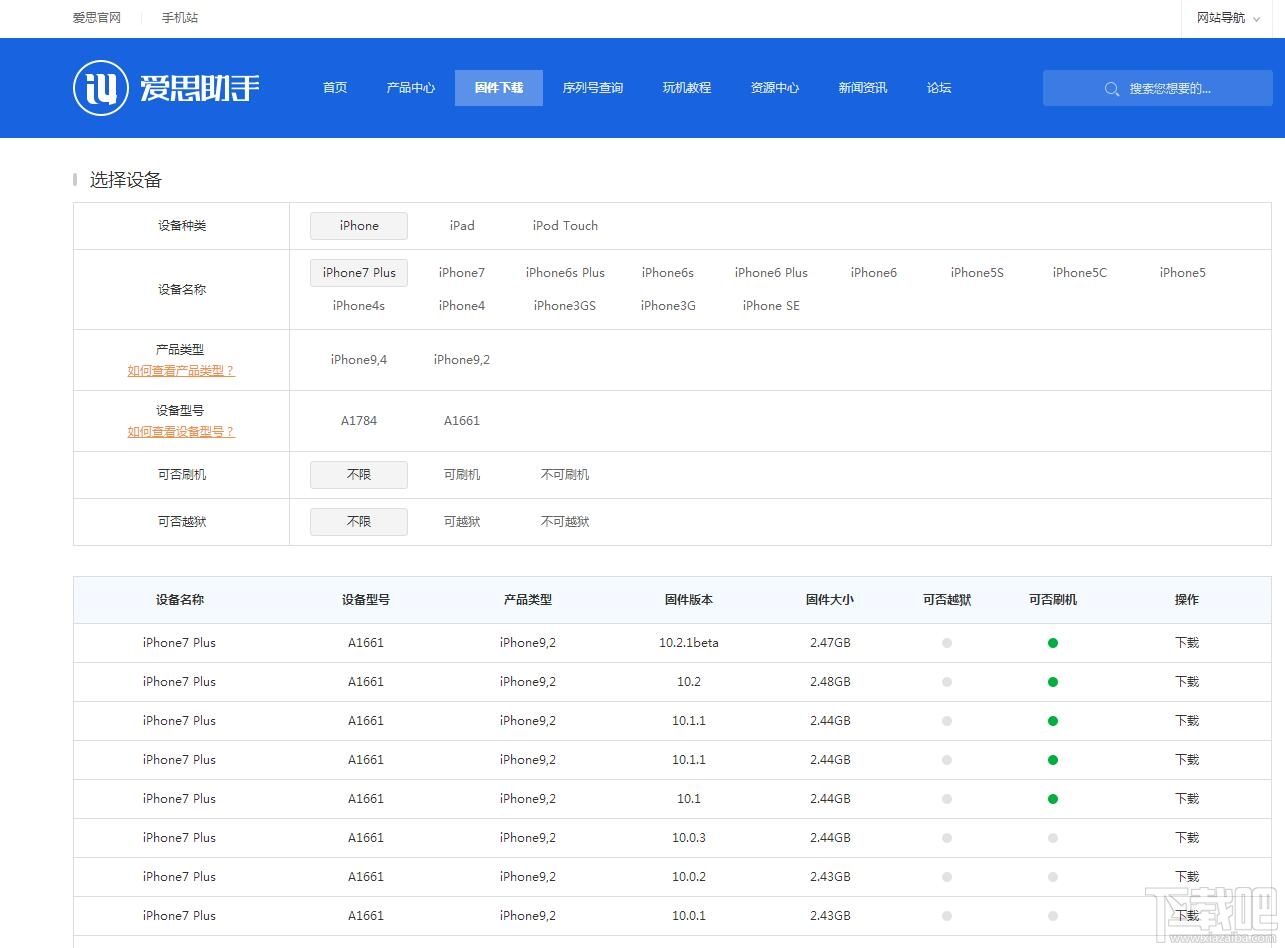Visit the 论坛 navigation link

click(939, 88)
